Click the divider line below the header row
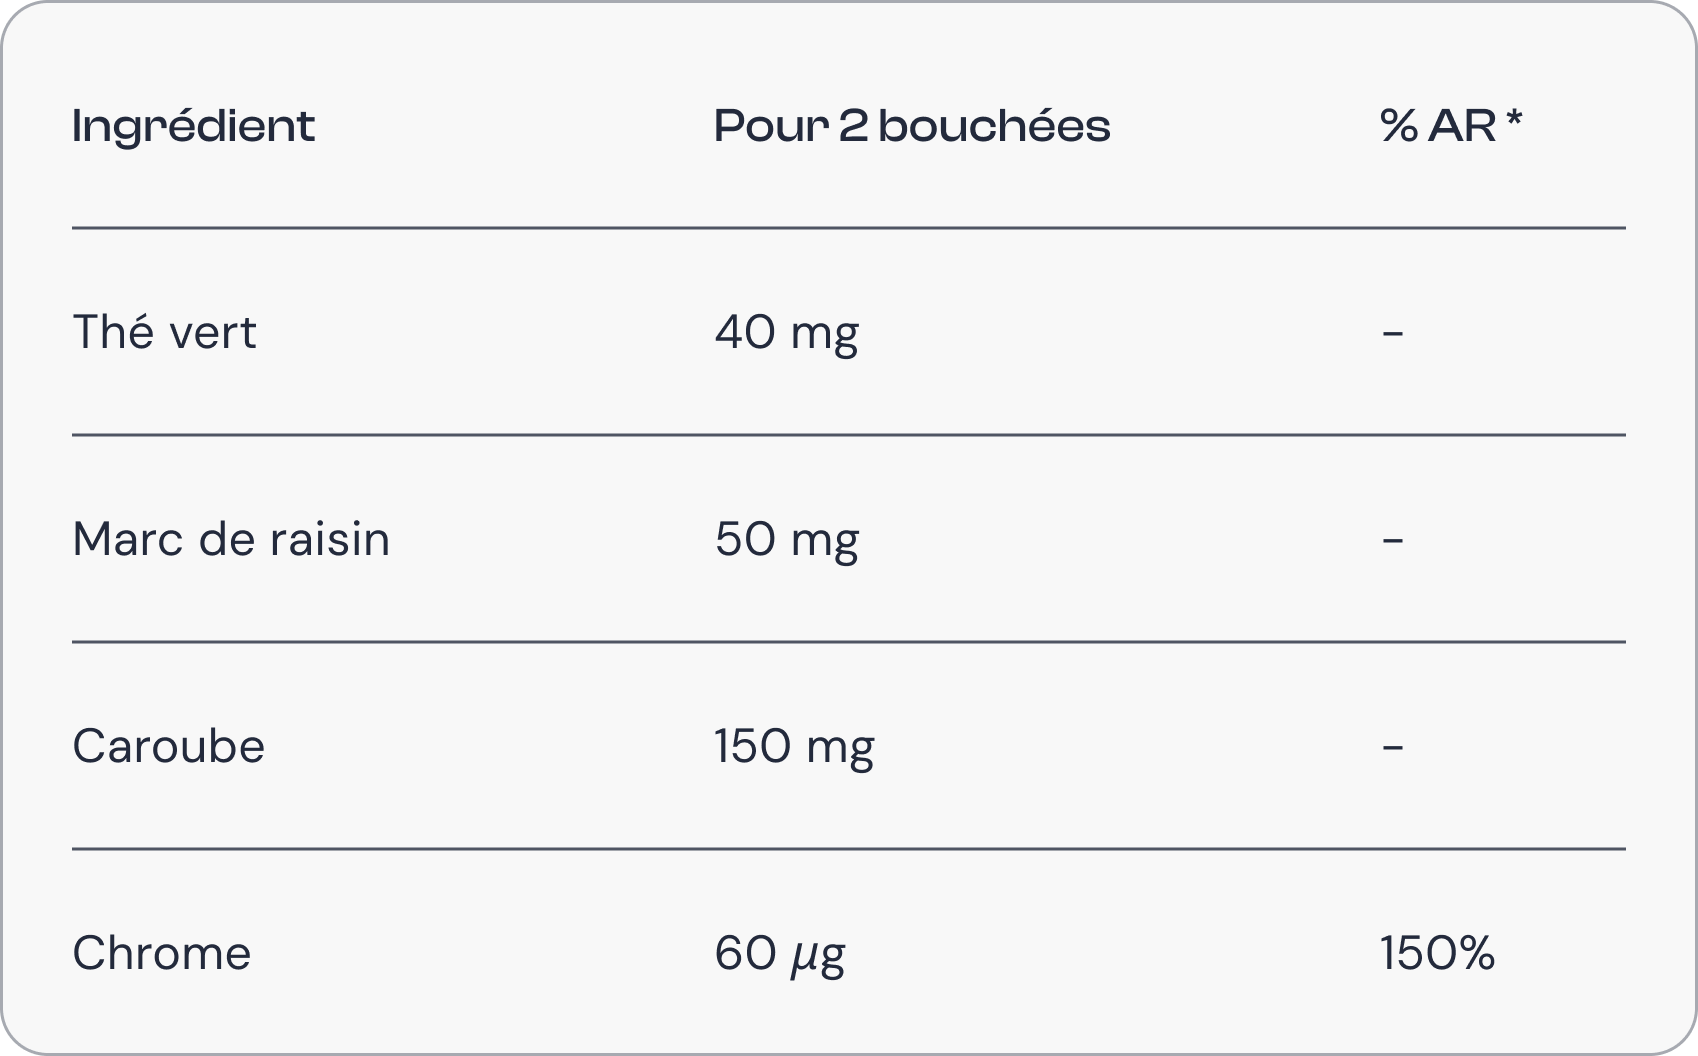This screenshot has height=1056, width=1698. point(848,228)
